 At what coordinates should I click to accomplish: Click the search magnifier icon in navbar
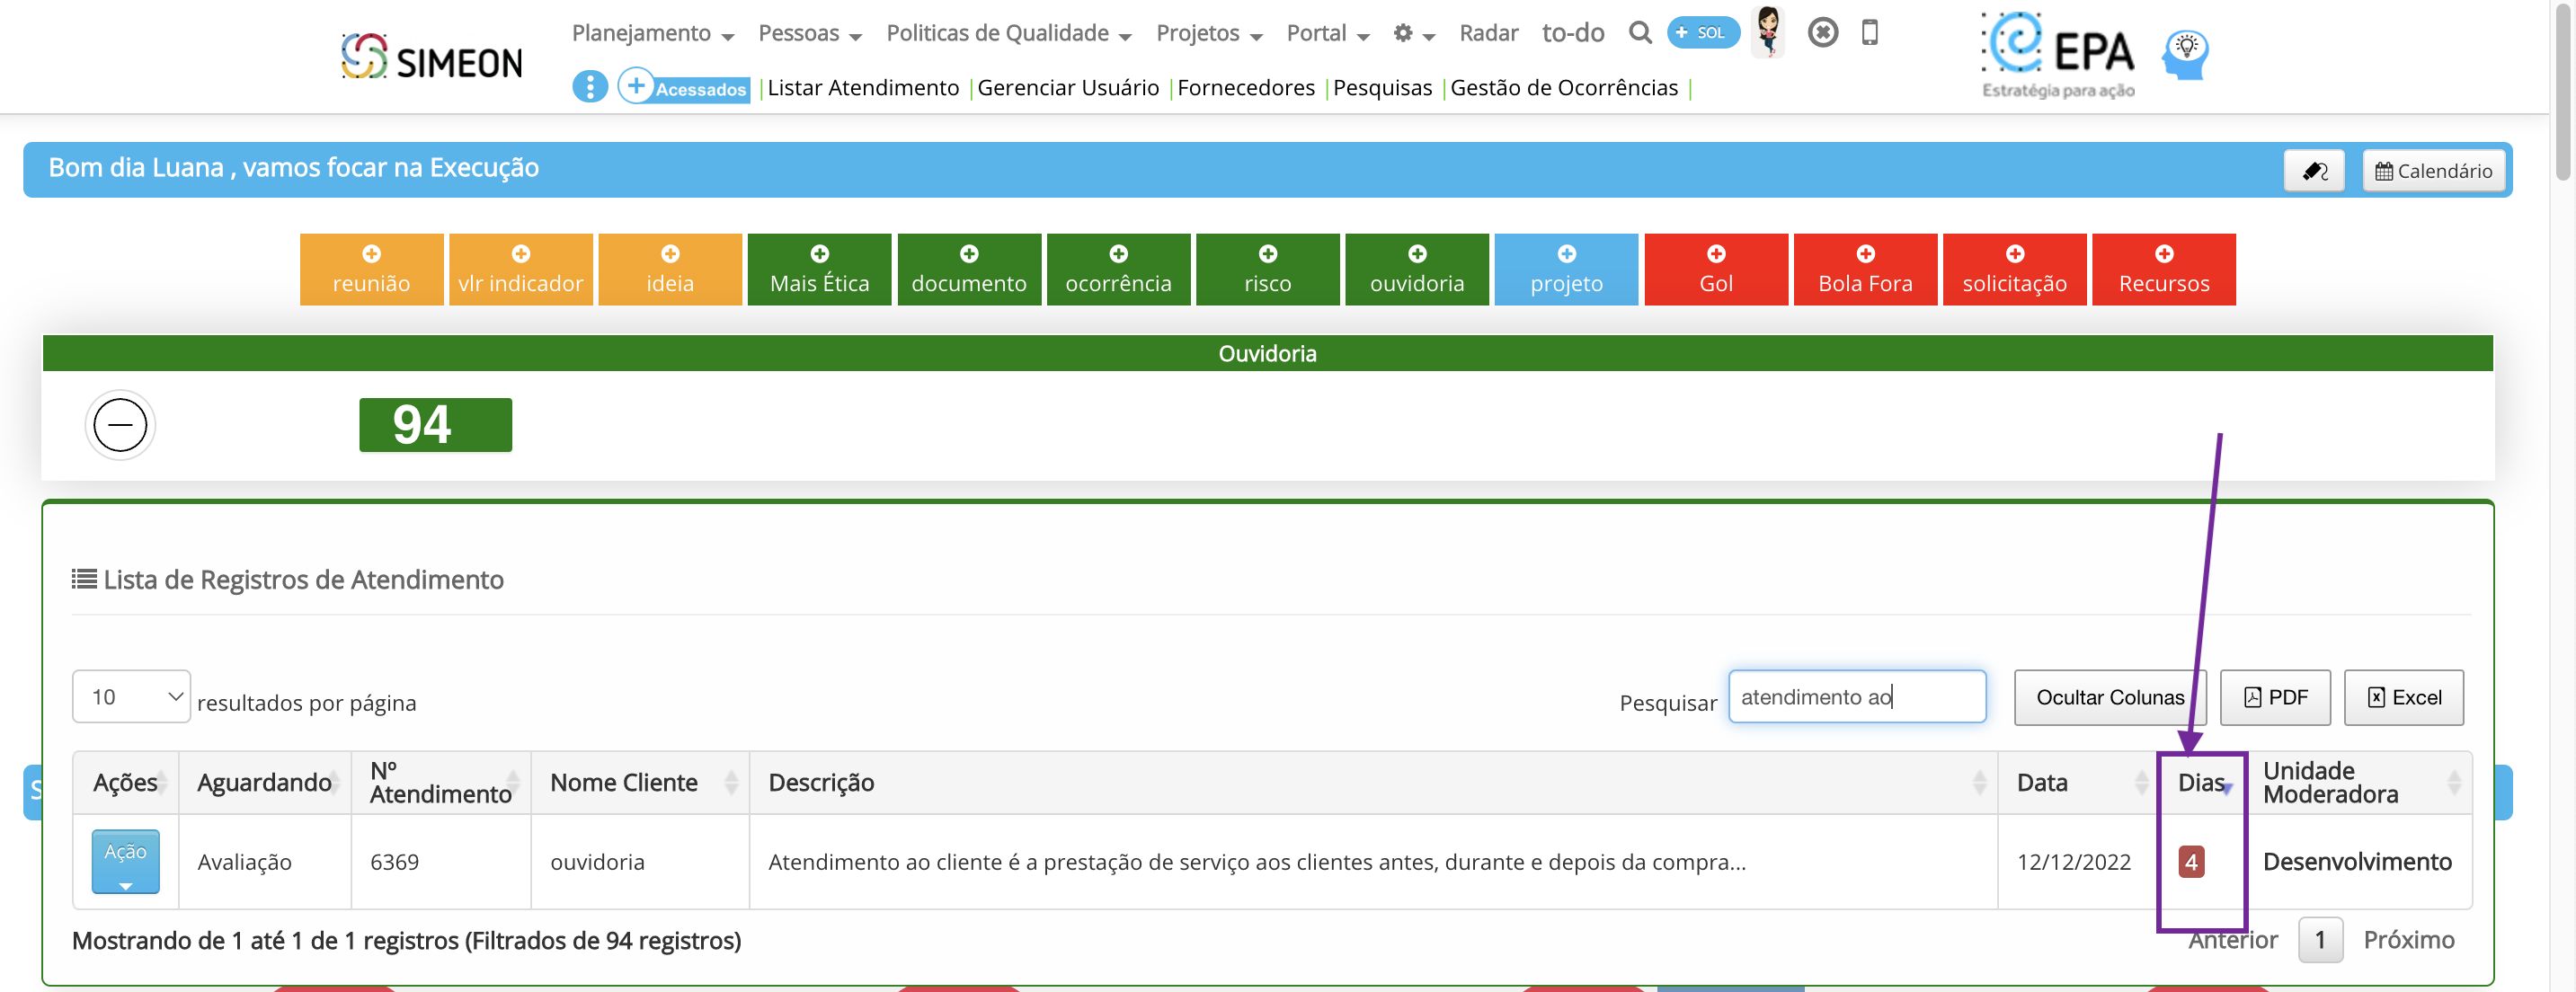coord(1639,33)
